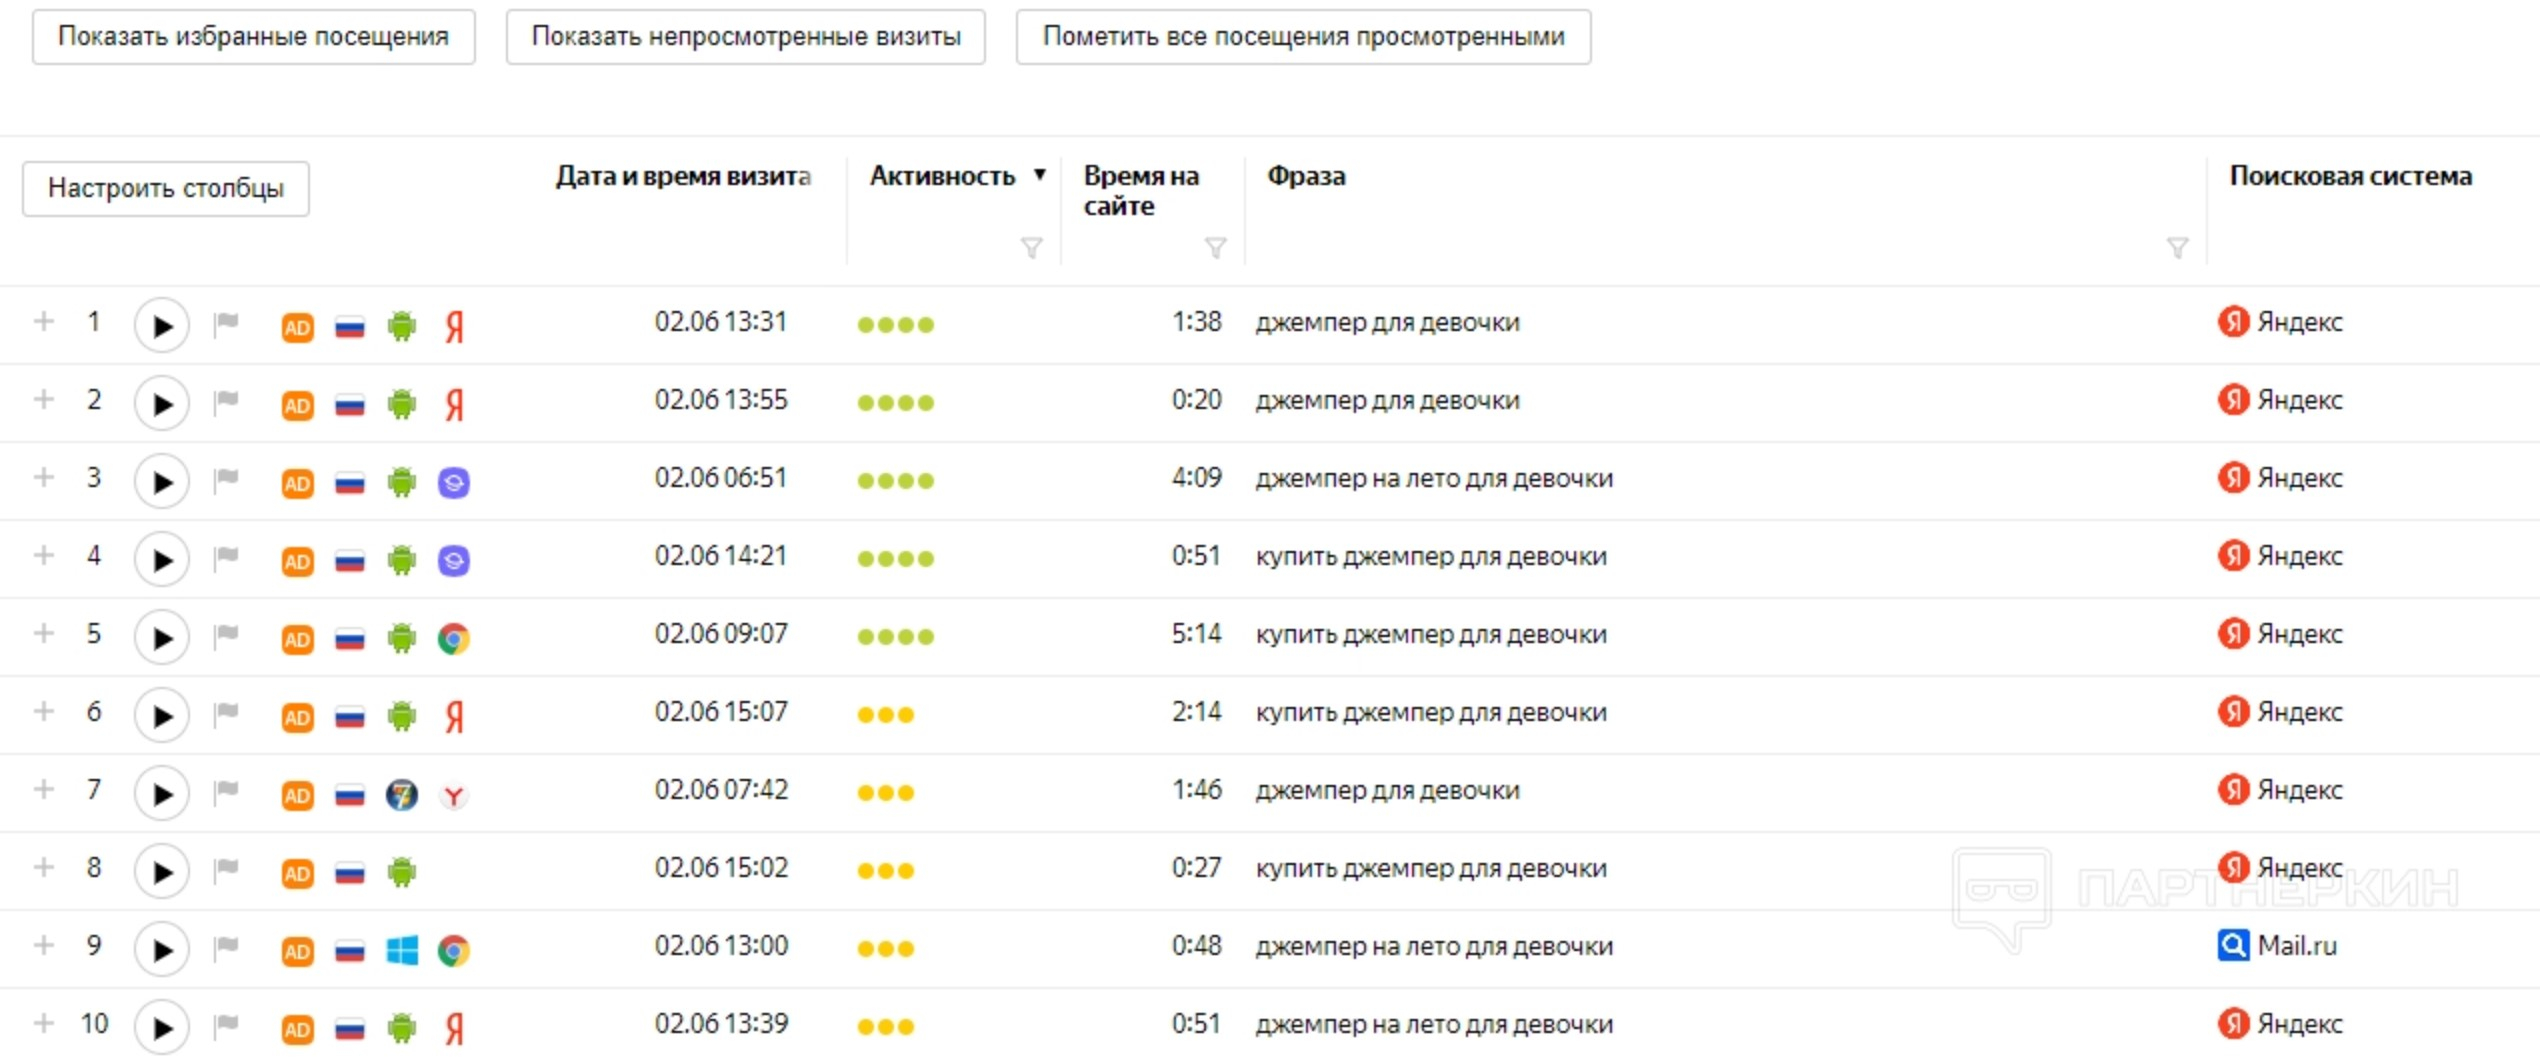
Task: Click Показать непросмотренные визиты button
Action: point(746,37)
